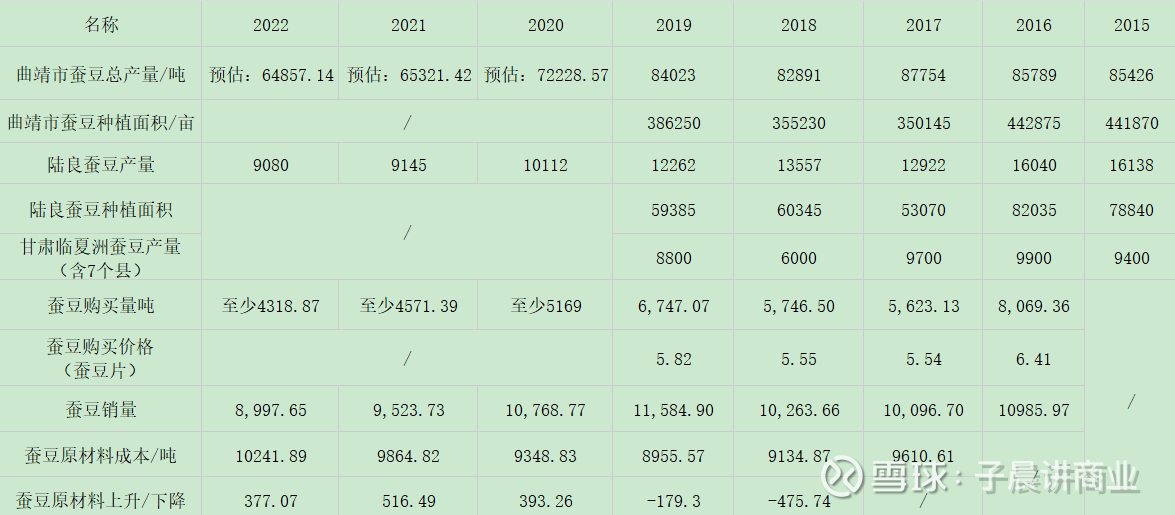
Task: Select the cell with value 16138
Action: (1131, 165)
